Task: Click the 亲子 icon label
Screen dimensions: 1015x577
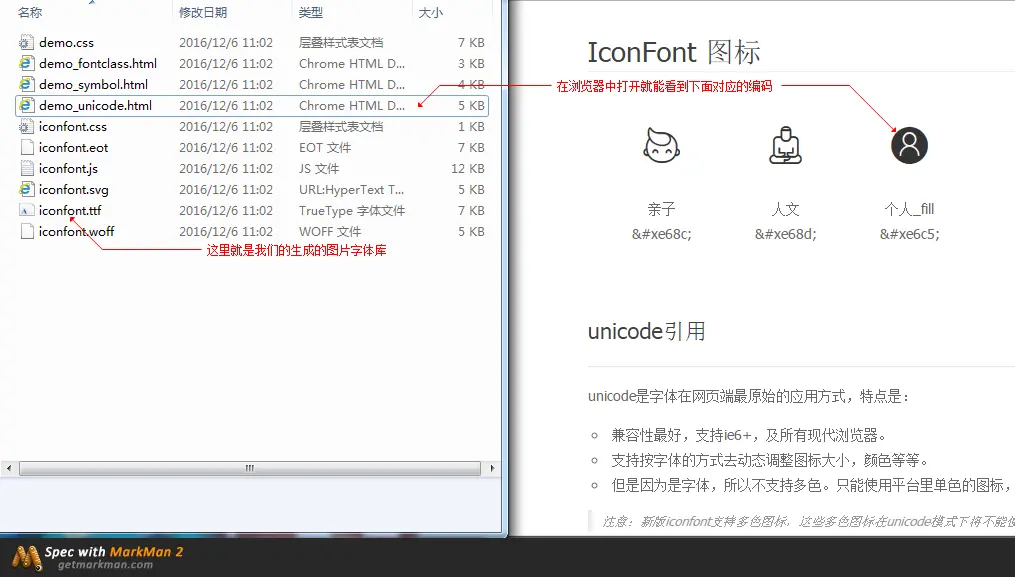Action: point(662,209)
